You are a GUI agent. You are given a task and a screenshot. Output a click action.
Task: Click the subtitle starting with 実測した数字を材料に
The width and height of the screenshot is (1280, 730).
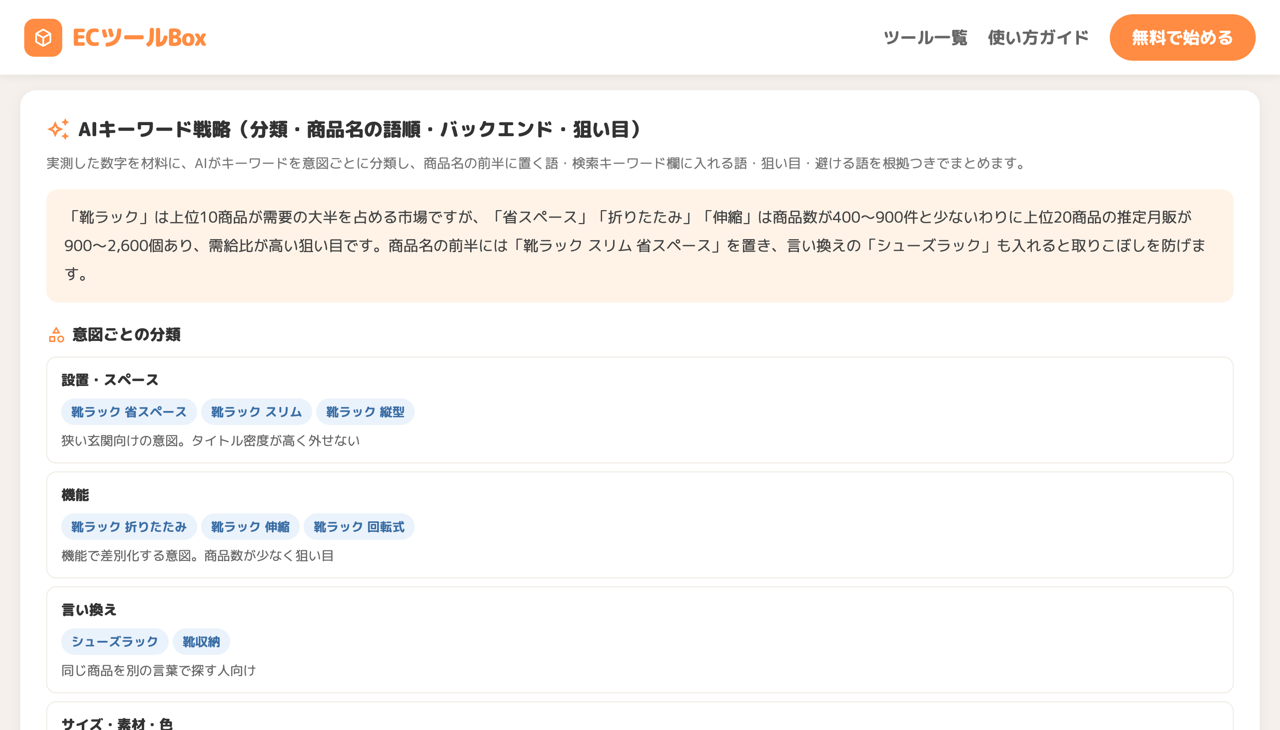[538, 163]
